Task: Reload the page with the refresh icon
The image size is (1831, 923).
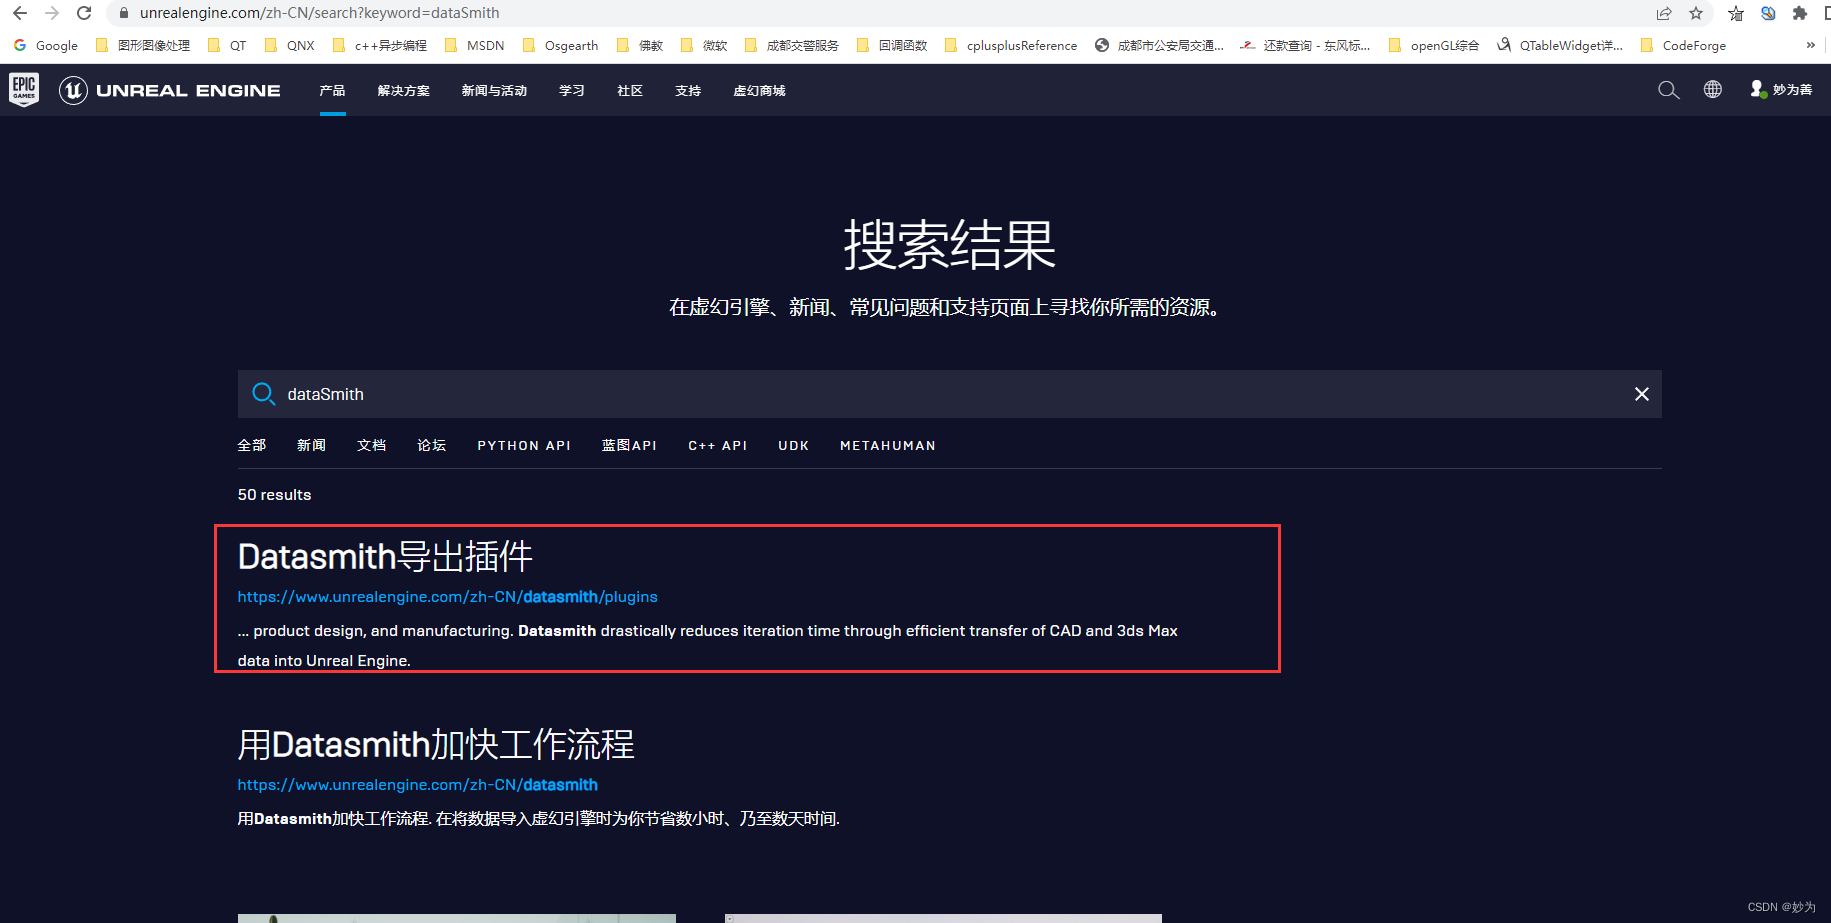Action: 84,13
